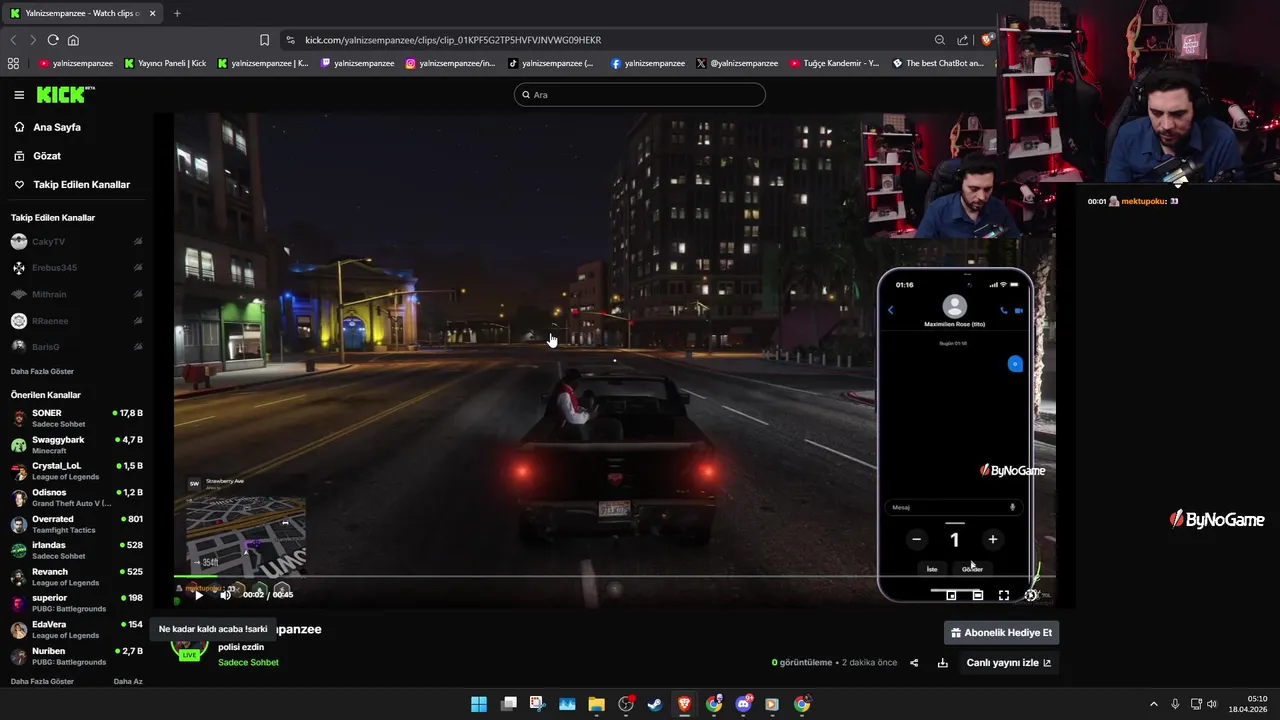1280x720 pixels.
Task: Open the yalnizsempanzee Instagram bookmark
Action: 450,63
